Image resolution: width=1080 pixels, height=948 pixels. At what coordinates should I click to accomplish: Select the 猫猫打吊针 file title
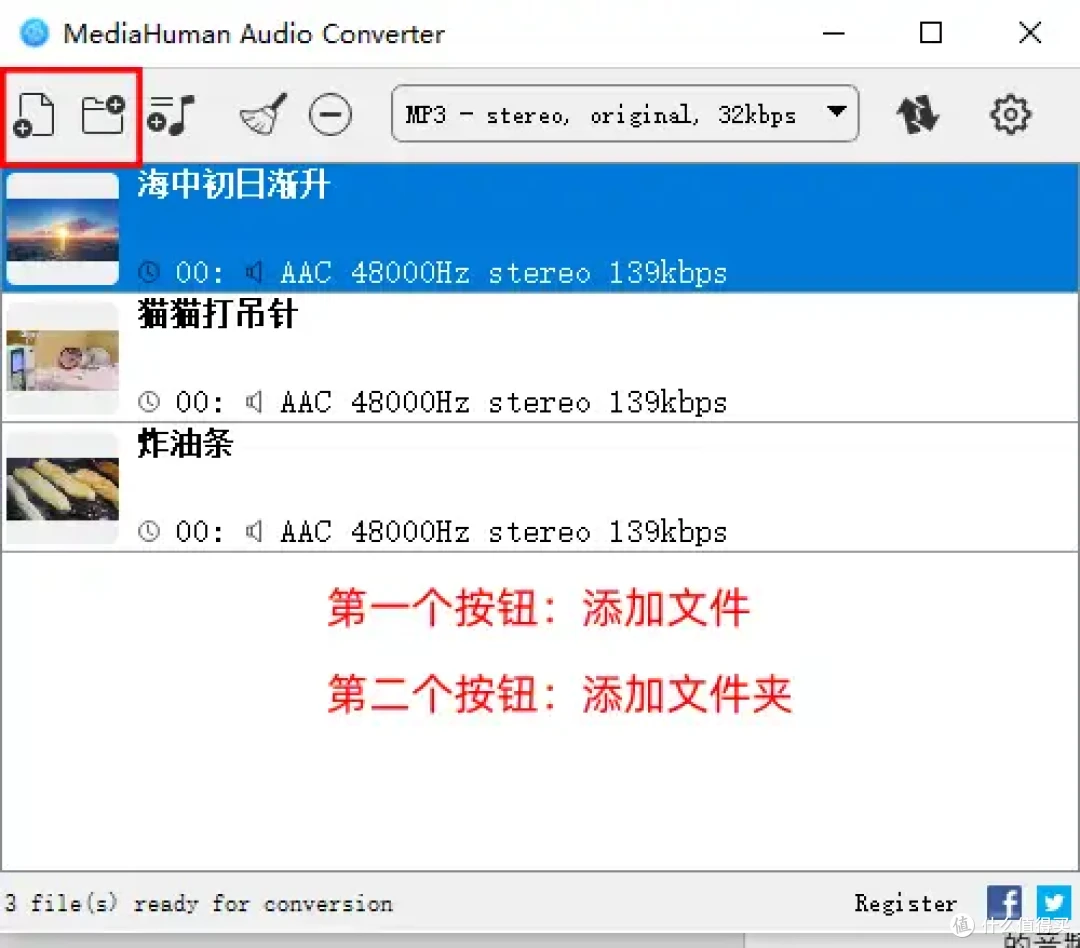pos(218,314)
